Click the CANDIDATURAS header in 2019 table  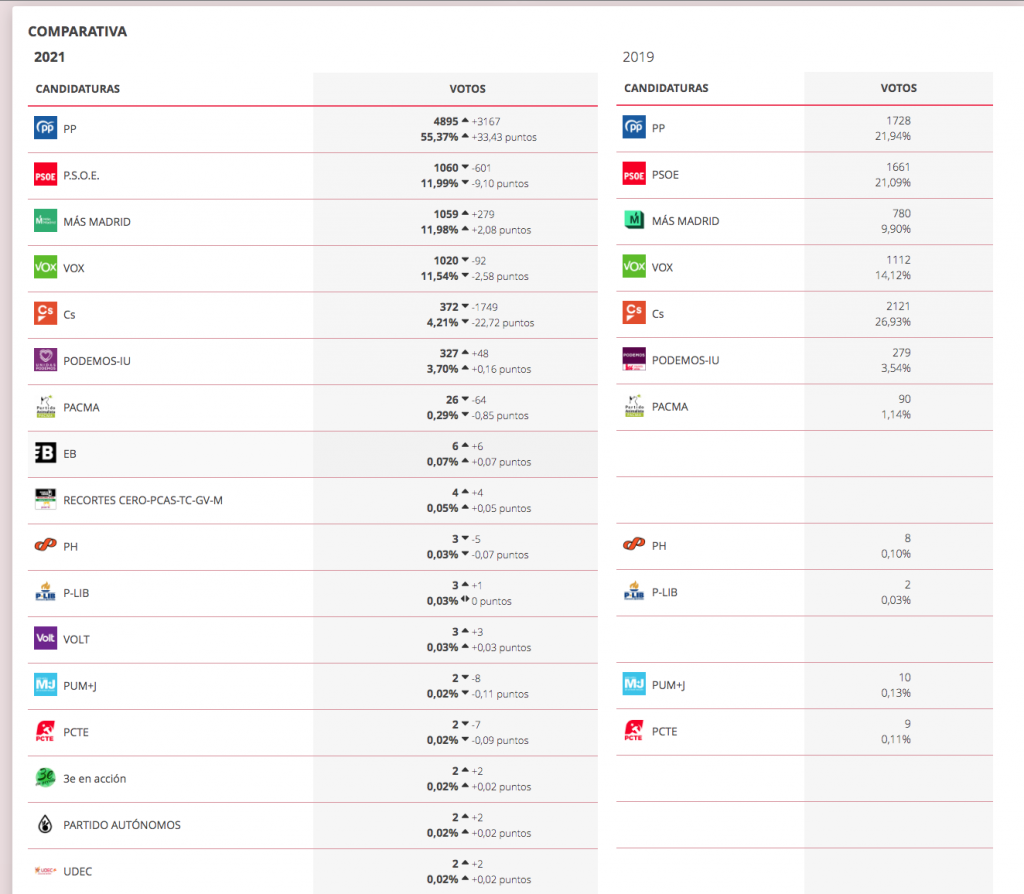[666, 88]
